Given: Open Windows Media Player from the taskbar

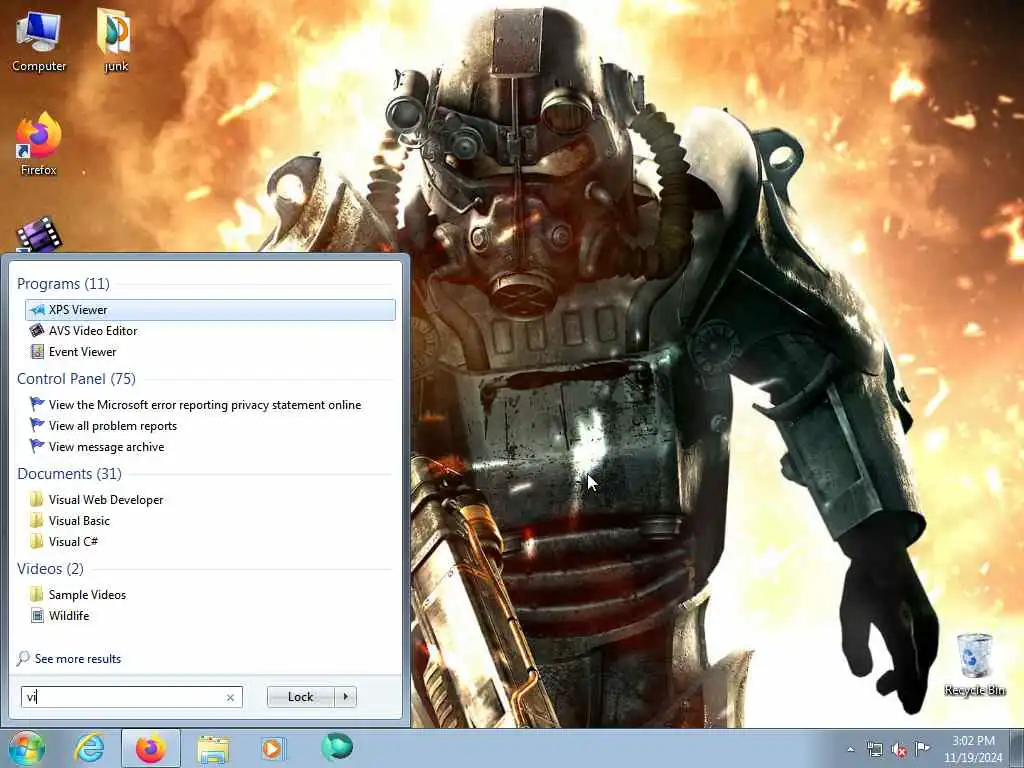Looking at the screenshot, I should [x=272, y=748].
